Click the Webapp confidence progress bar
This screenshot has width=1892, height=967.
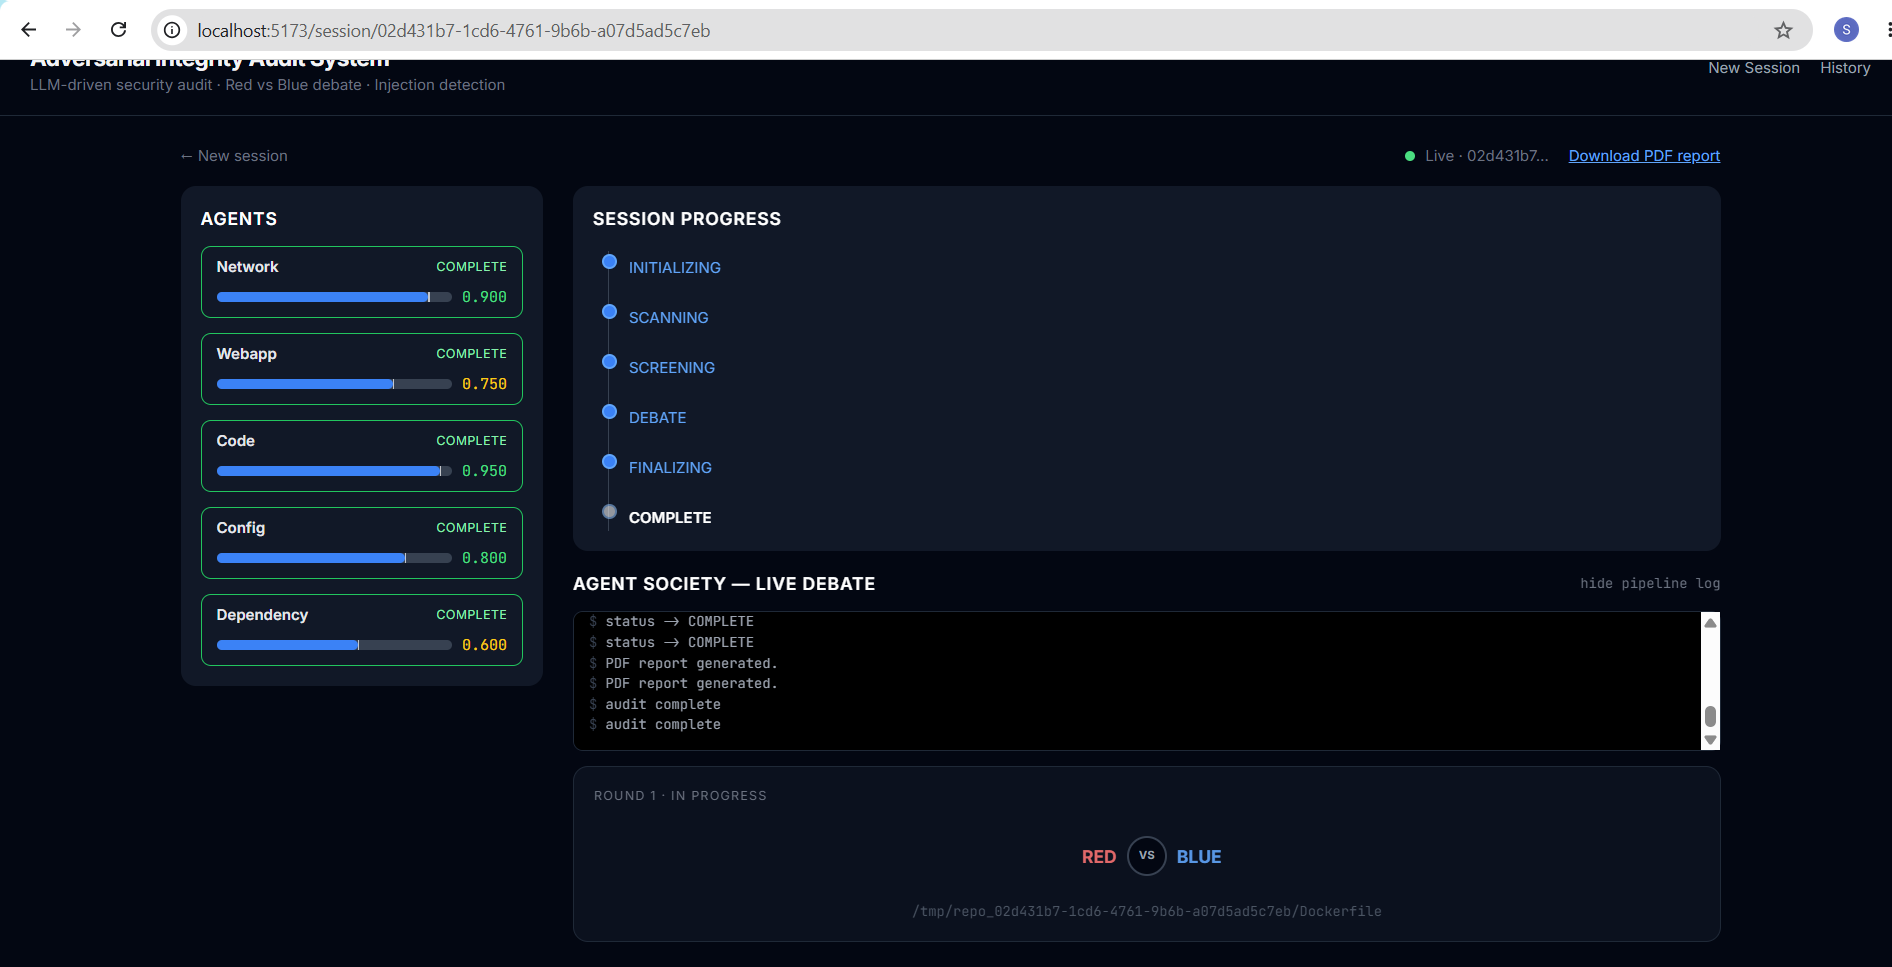334,384
